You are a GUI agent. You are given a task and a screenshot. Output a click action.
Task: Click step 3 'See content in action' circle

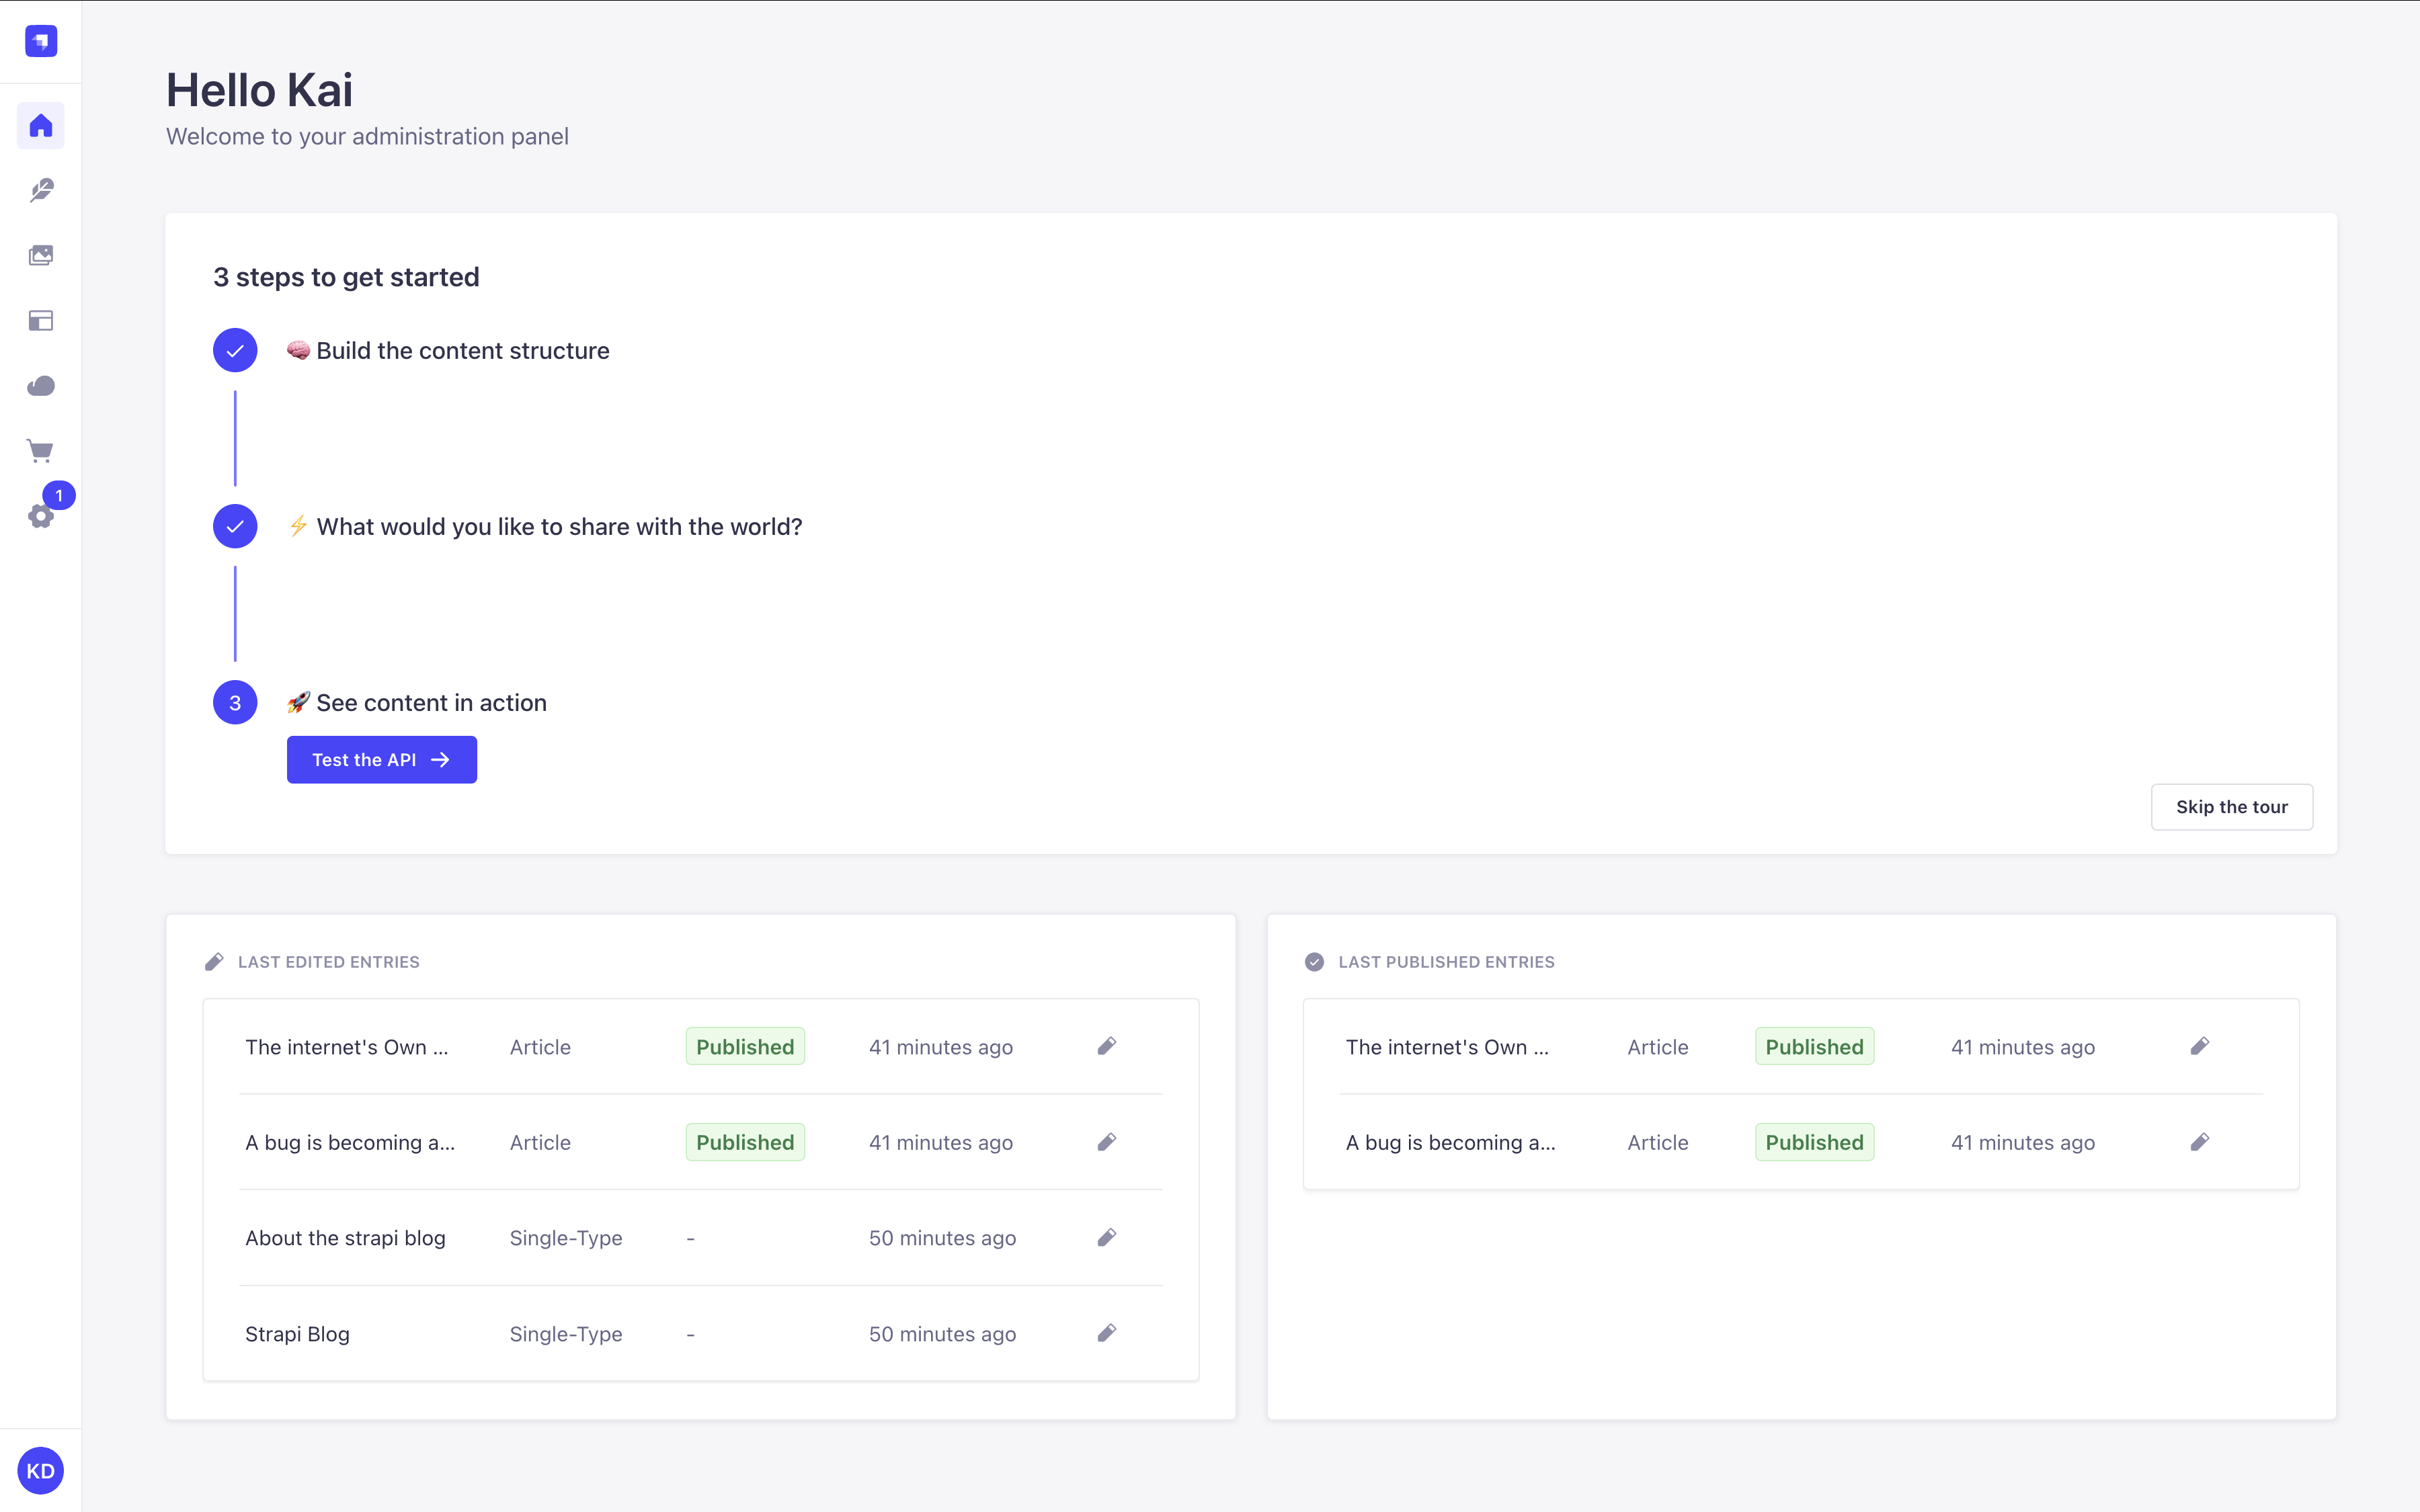pos(235,702)
